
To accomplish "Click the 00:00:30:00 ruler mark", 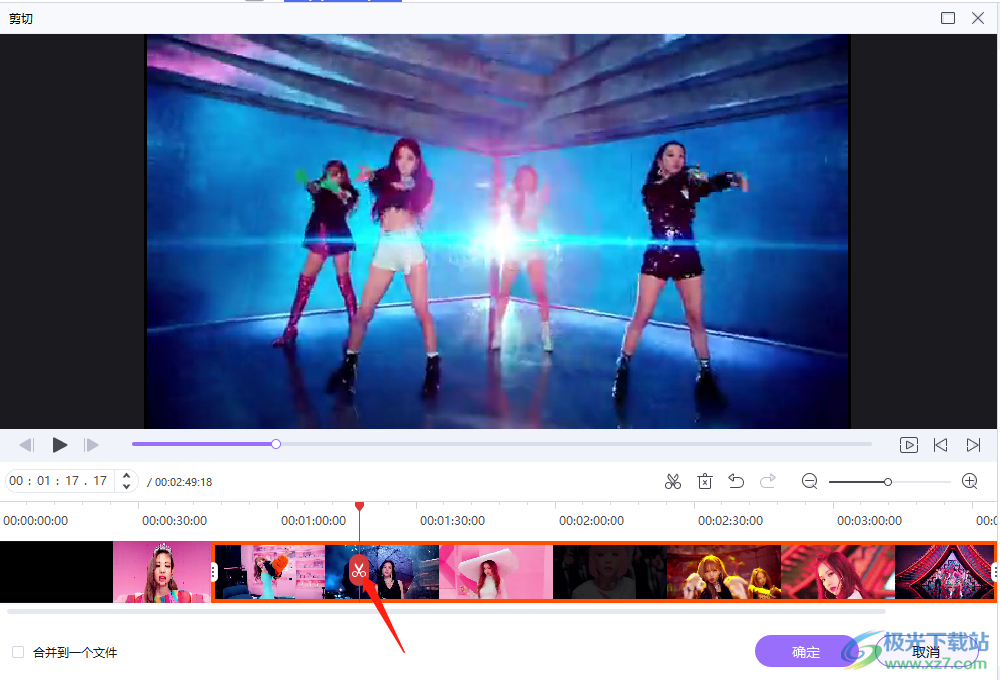I will (174, 521).
